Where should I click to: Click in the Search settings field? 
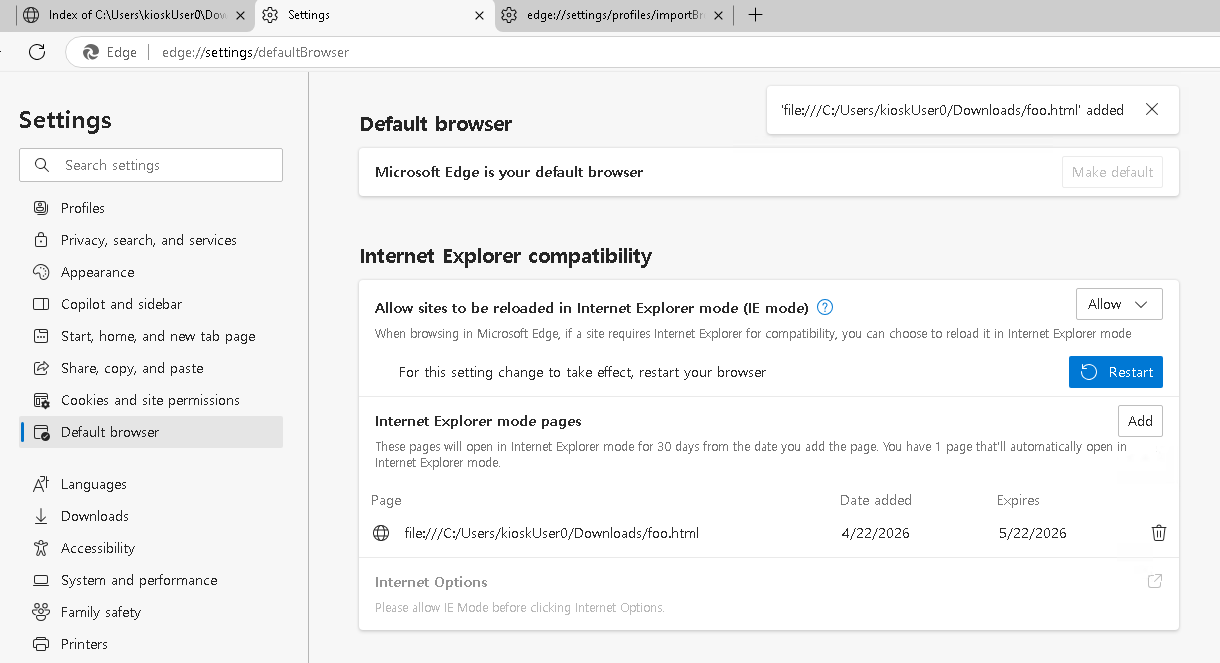click(x=151, y=165)
